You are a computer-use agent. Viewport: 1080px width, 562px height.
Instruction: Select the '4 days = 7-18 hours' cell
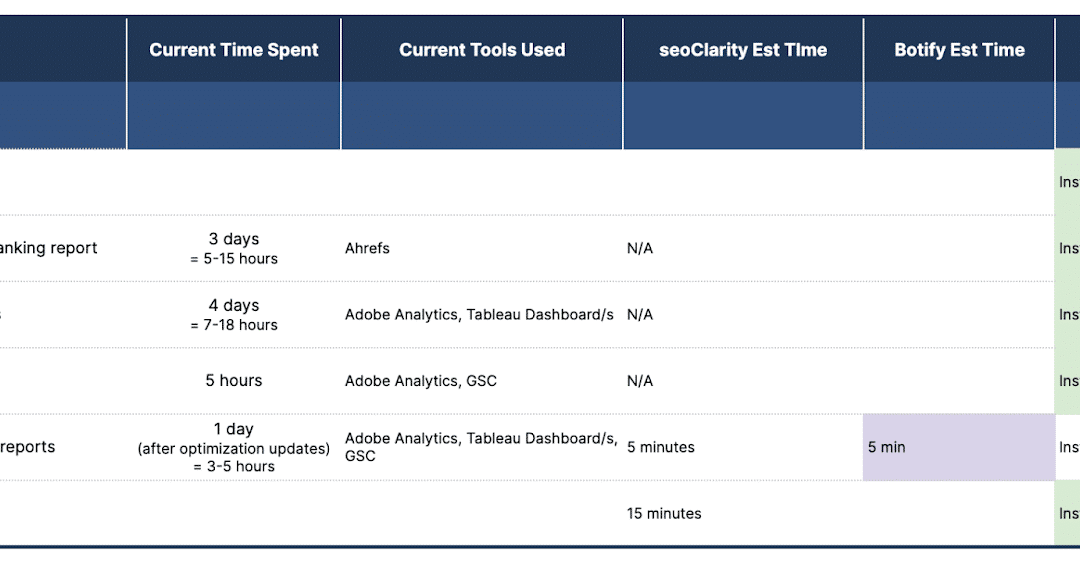click(234, 314)
